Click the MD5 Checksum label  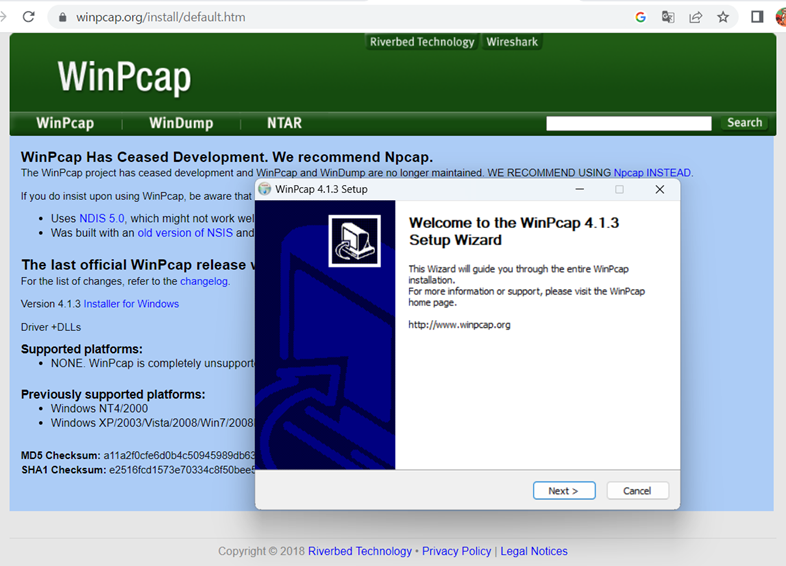(61, 455)
